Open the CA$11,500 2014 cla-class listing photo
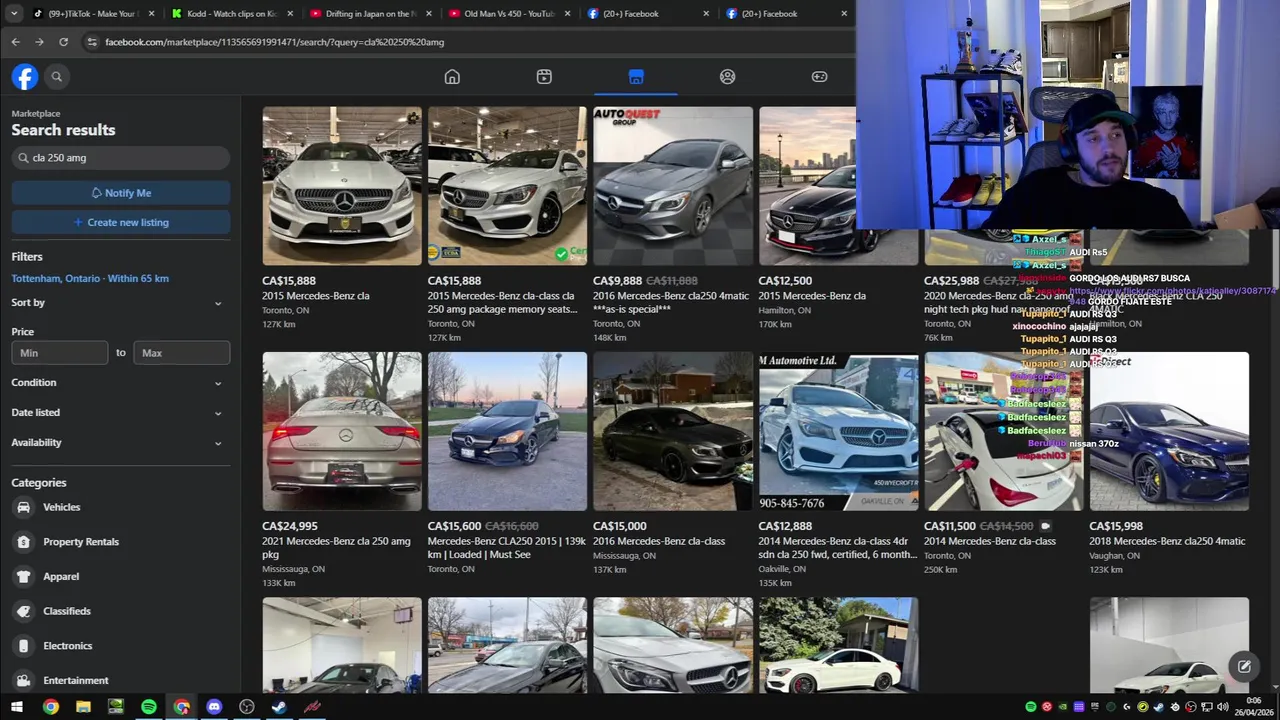The image size is (1280, 720). [x=1003, y=431]
